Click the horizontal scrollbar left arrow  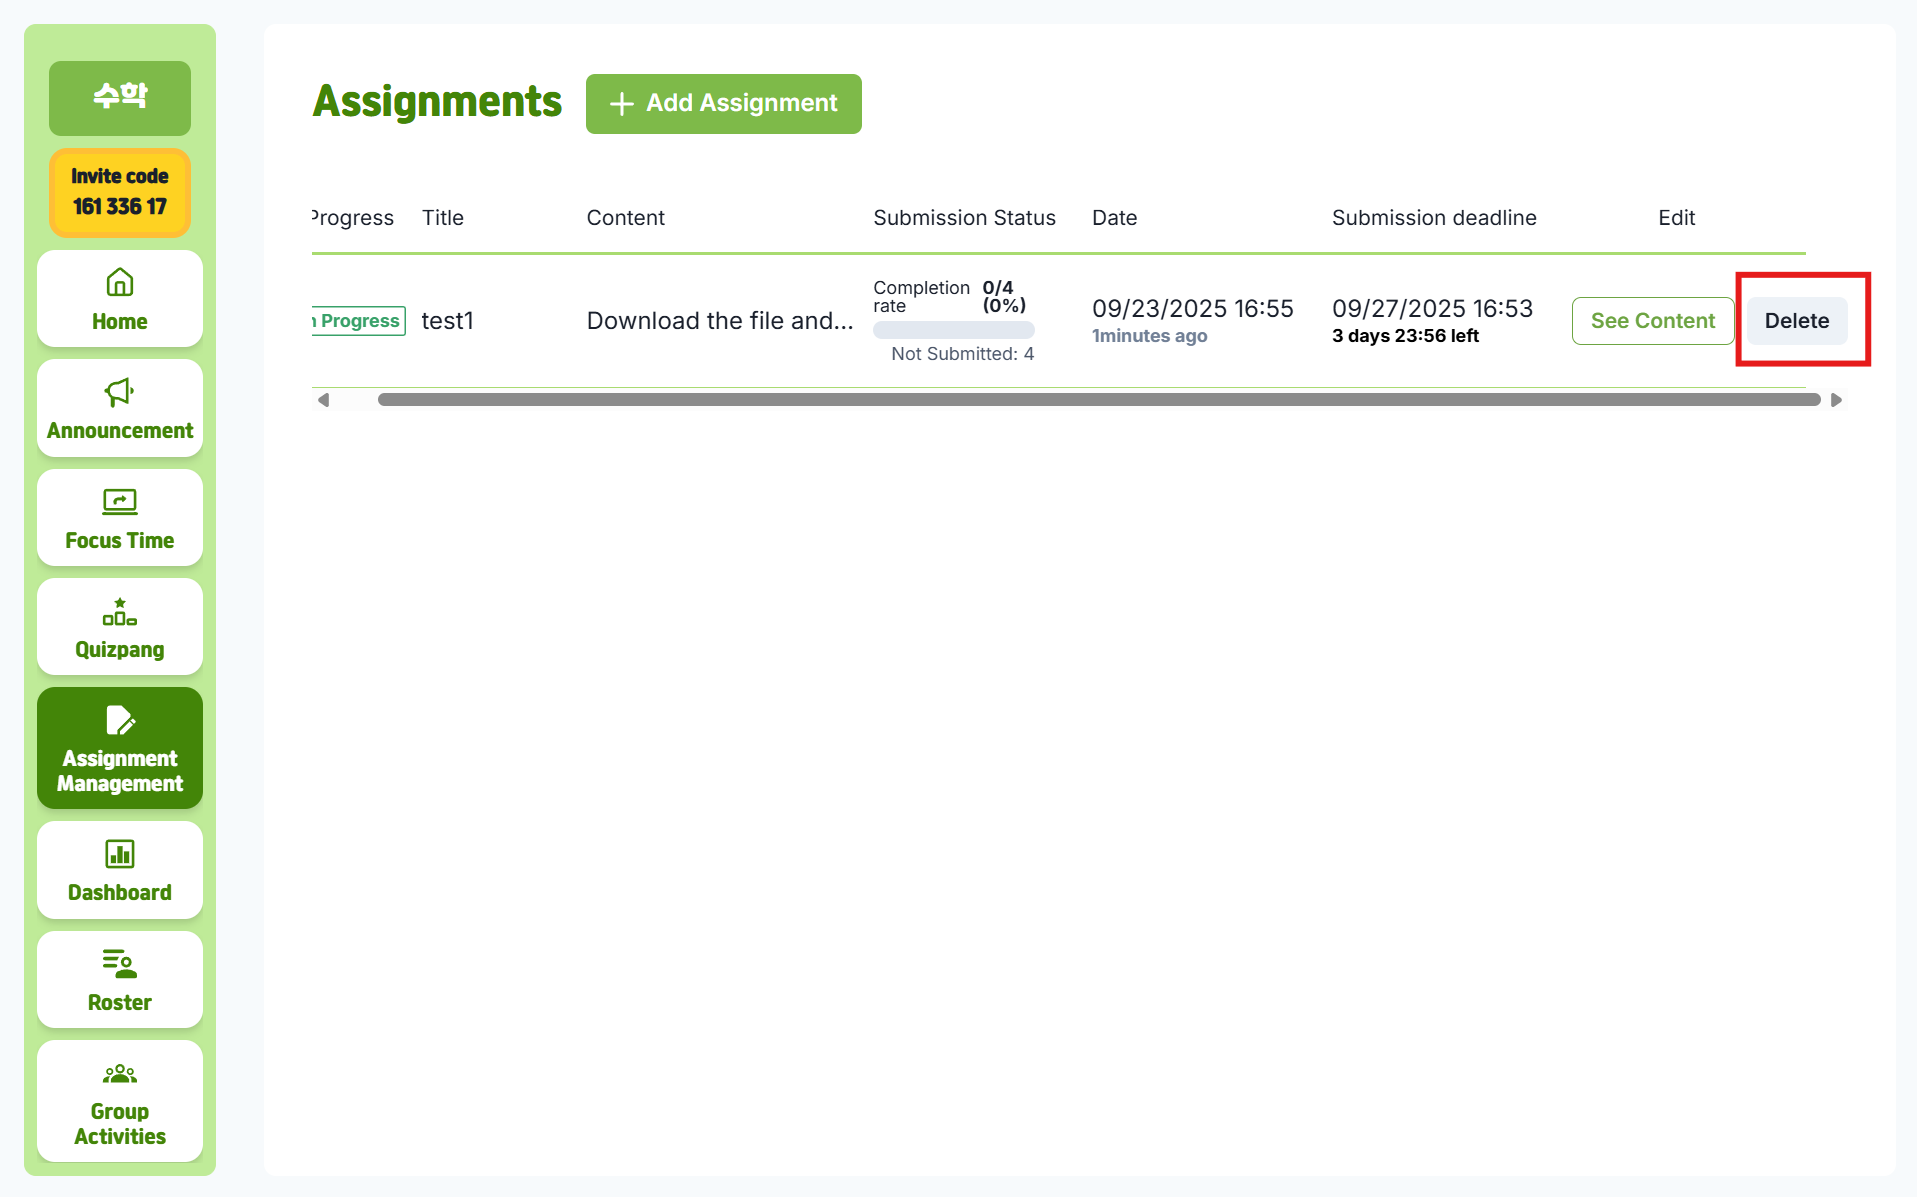pos(323,400)
